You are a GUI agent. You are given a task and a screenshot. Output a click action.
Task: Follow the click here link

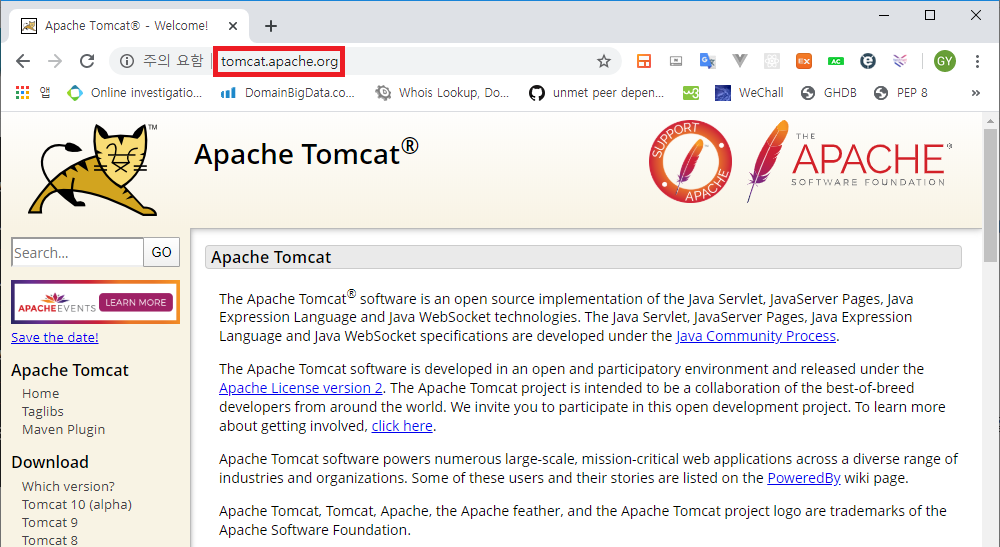[402, 426]
